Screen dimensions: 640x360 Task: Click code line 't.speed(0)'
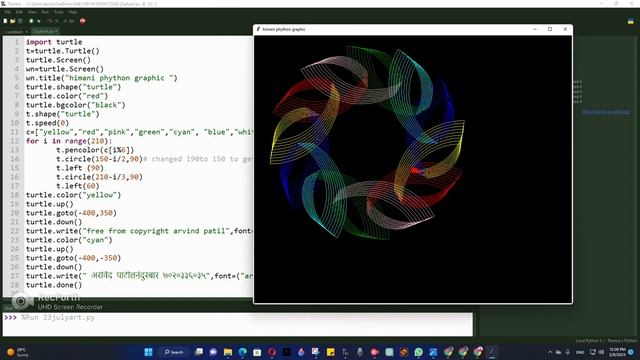pos(47,123)
